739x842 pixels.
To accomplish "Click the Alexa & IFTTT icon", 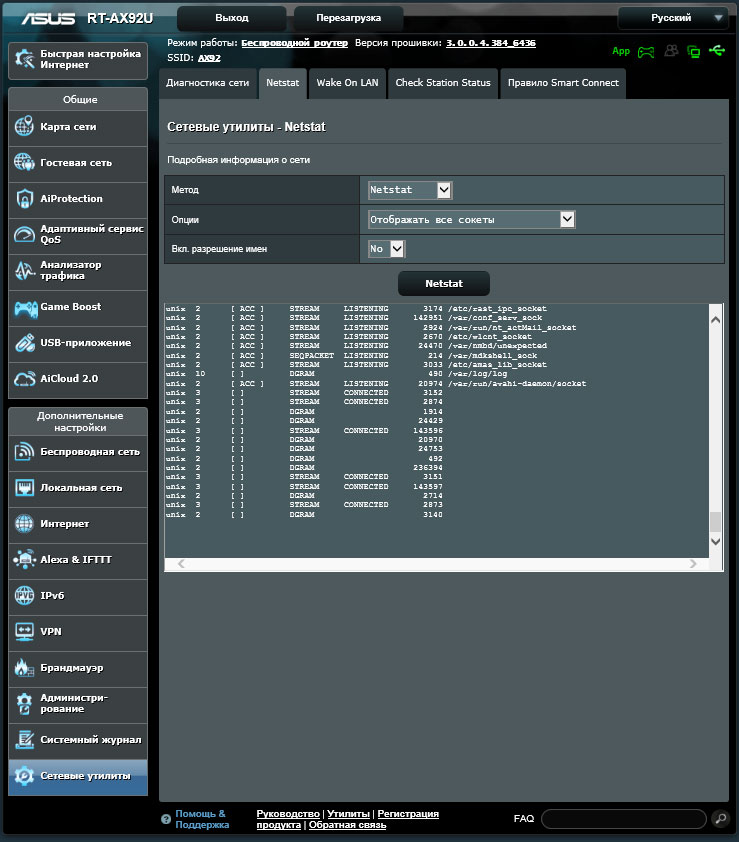I will pos(25,560).
